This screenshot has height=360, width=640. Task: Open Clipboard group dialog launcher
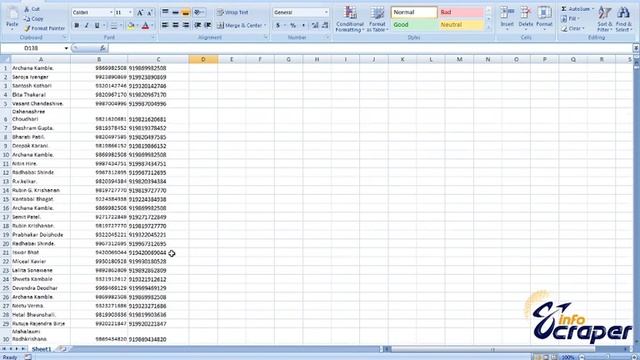[x=64, y=38]
